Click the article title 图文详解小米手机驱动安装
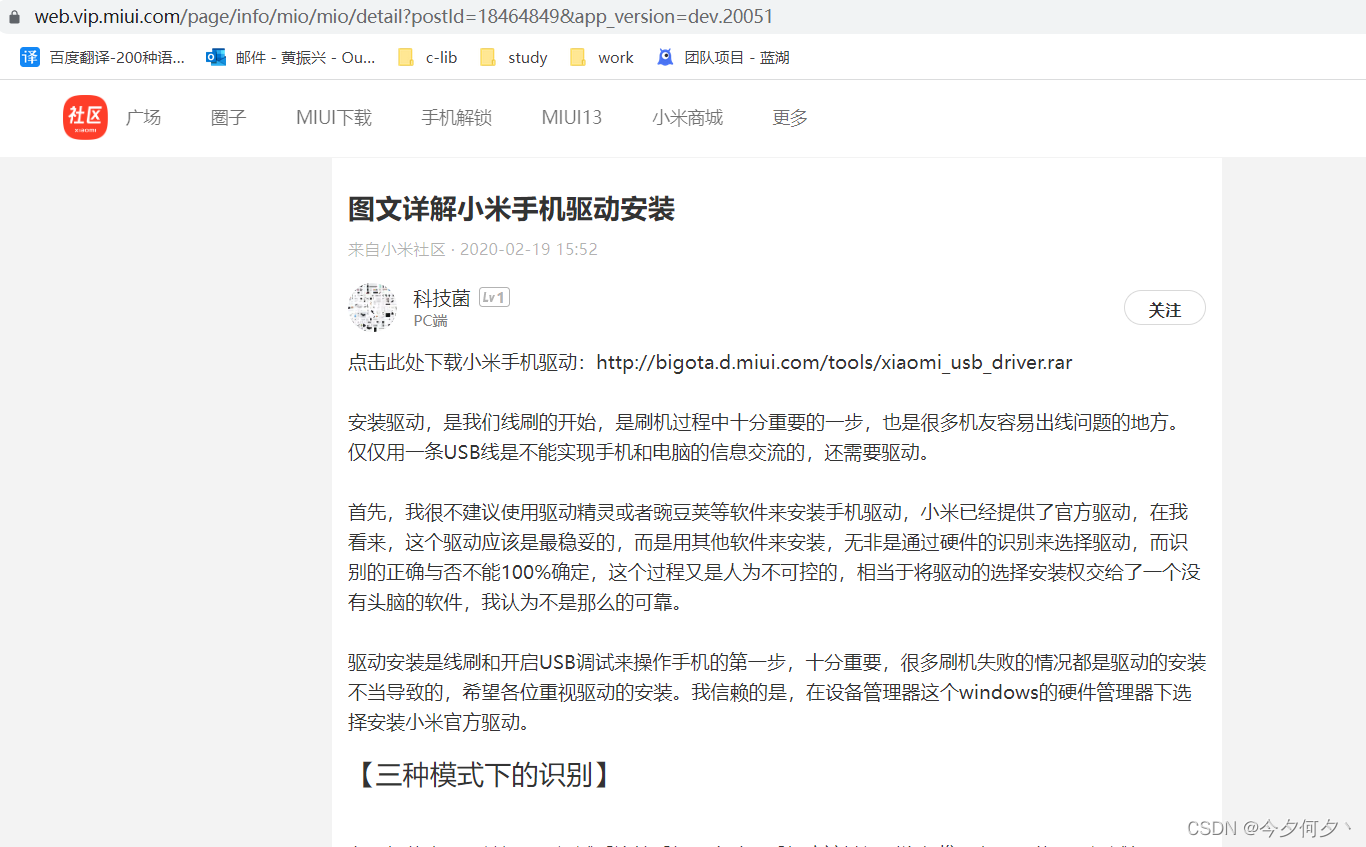The height and width of the screenshot is (847, 1366). [x=511, y=209]
